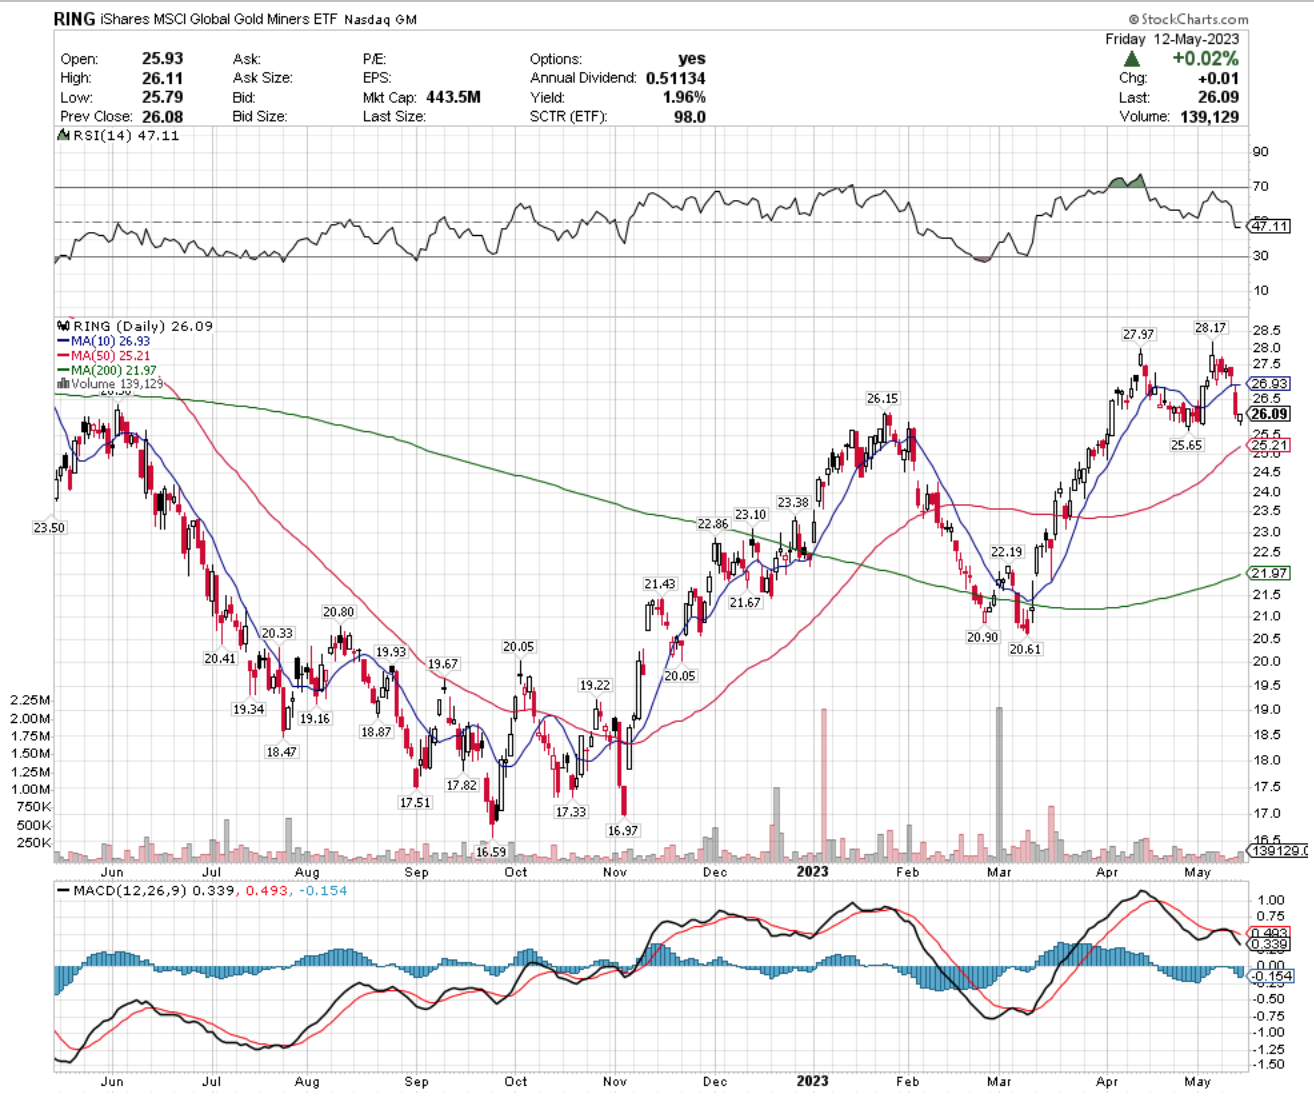Click the Volume value 139,129 in header
This screenshot has width=1314, height=1096.
tap(1208, 116)
